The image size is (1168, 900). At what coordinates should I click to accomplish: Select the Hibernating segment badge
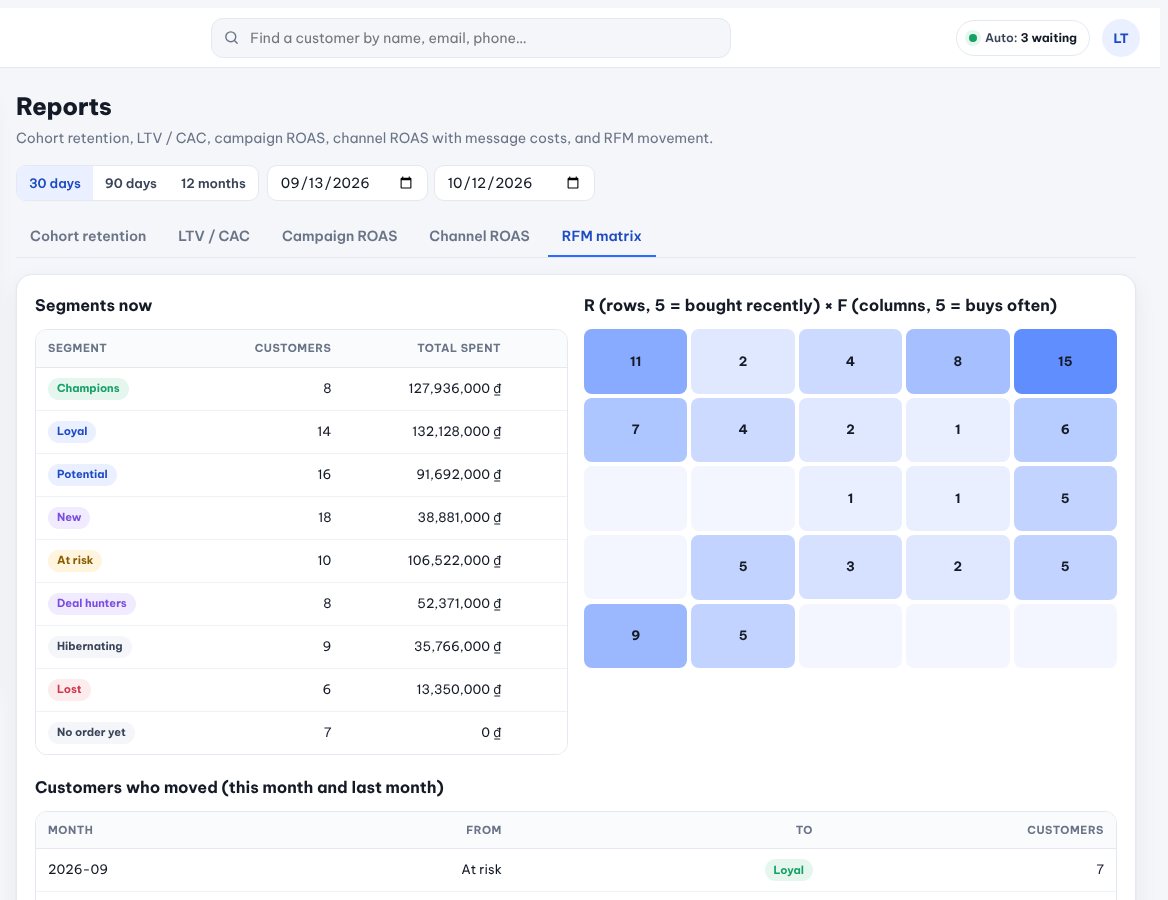[89, 647]
